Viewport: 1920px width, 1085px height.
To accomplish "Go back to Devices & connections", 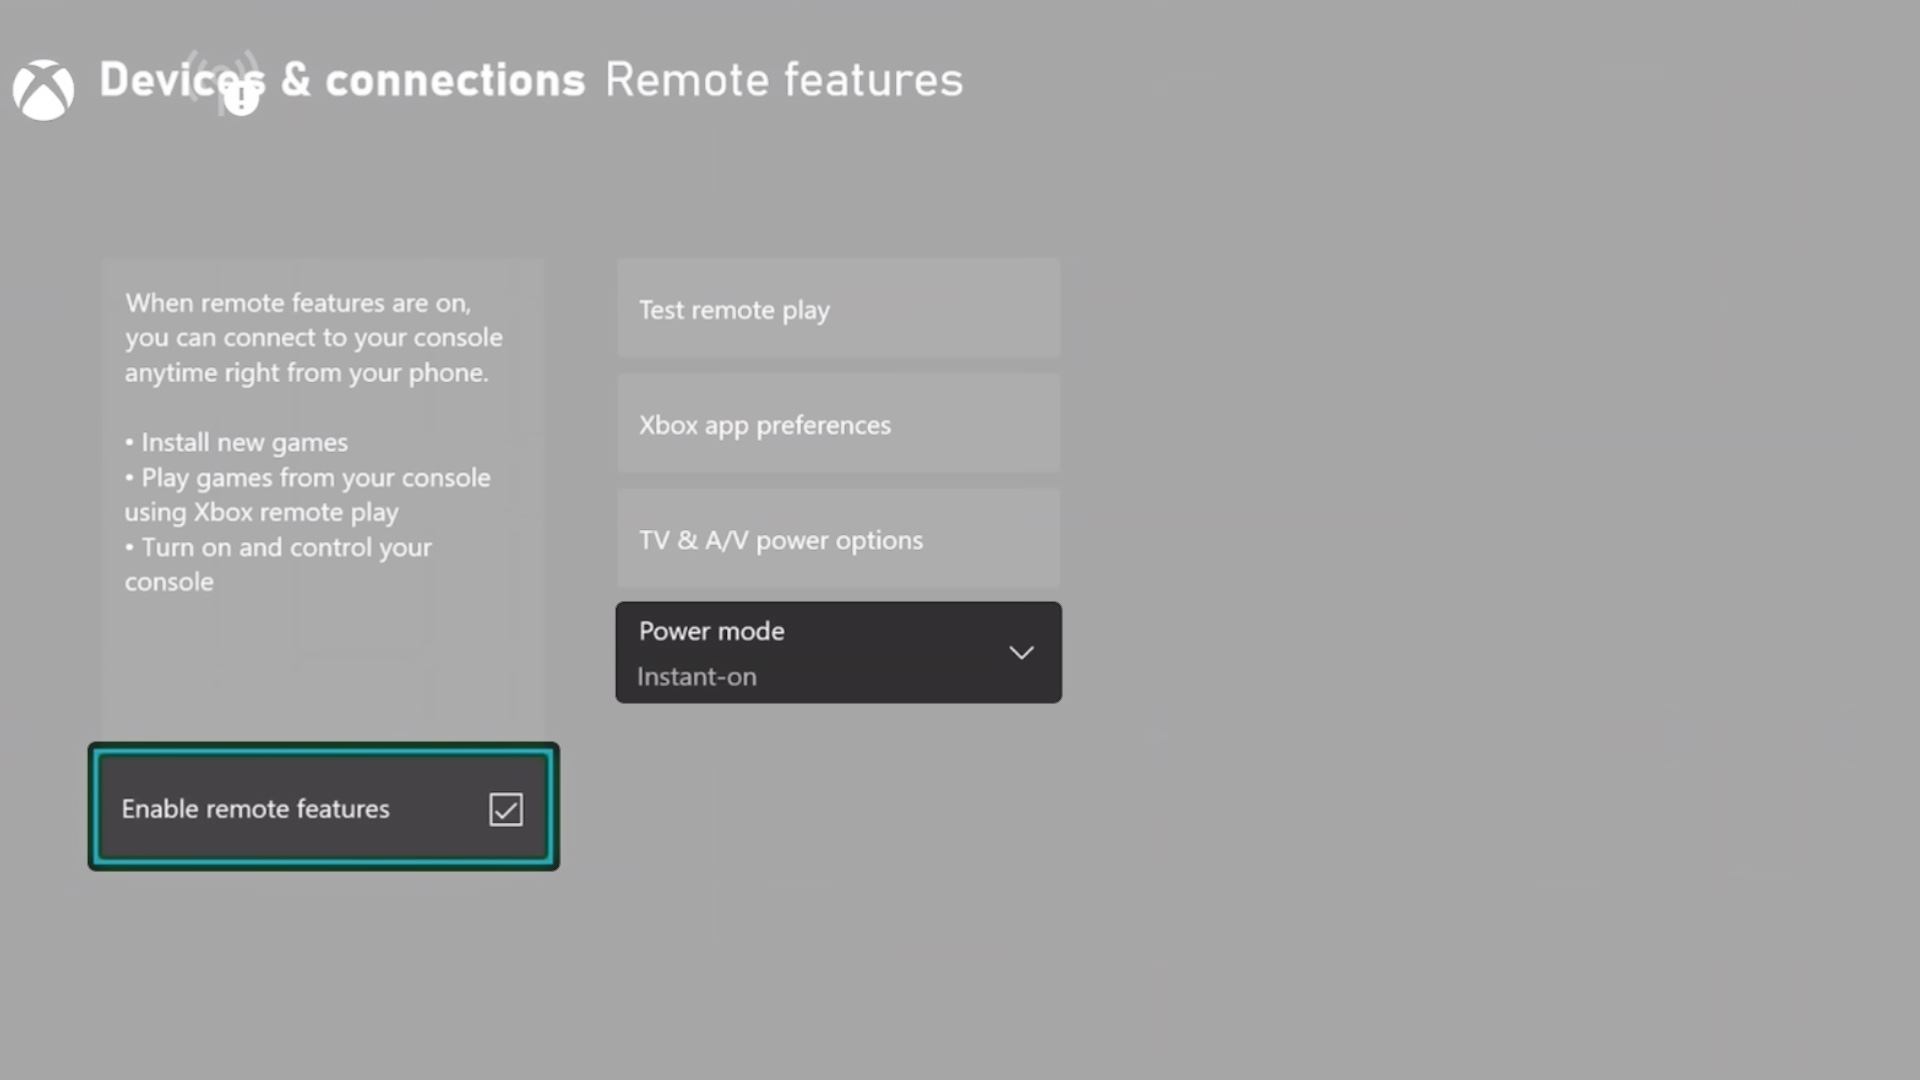I will tap(342, 80).
